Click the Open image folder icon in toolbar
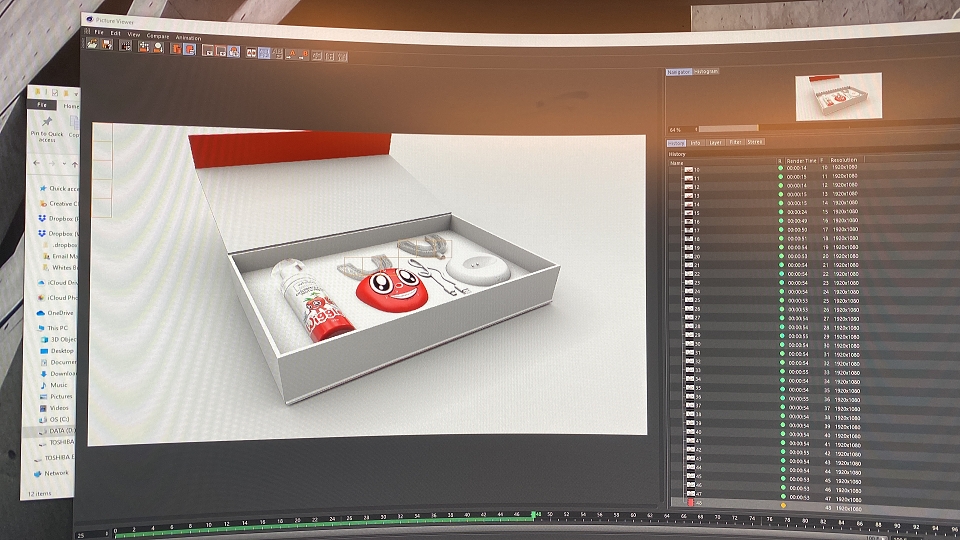Image resolution: width=960 pixels, height=540 pixels. point(92,43)
